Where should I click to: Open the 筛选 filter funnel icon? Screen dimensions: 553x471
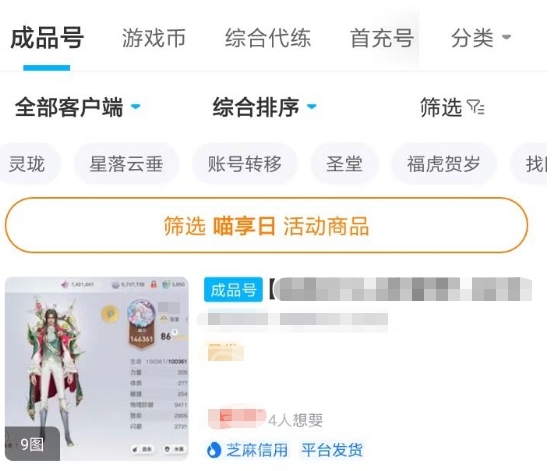tap(475, 107)
